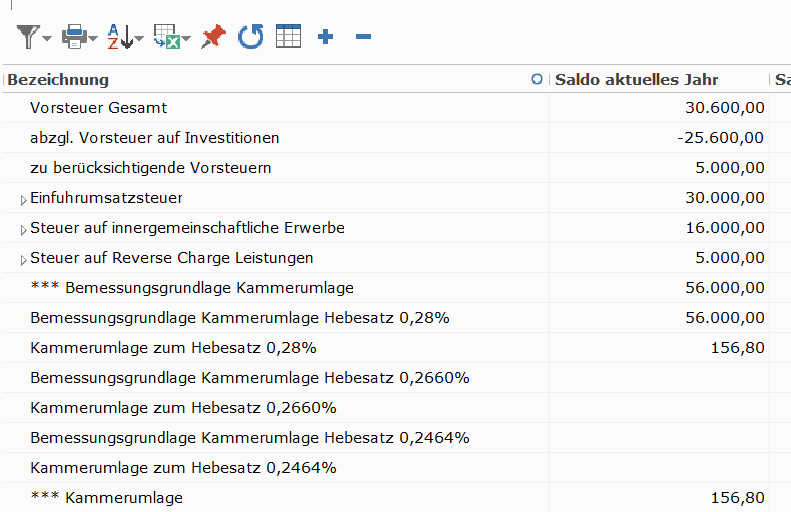The image size is (791, 512).
Task: Open the export dropdown arrow
Action: click(186, 38)
